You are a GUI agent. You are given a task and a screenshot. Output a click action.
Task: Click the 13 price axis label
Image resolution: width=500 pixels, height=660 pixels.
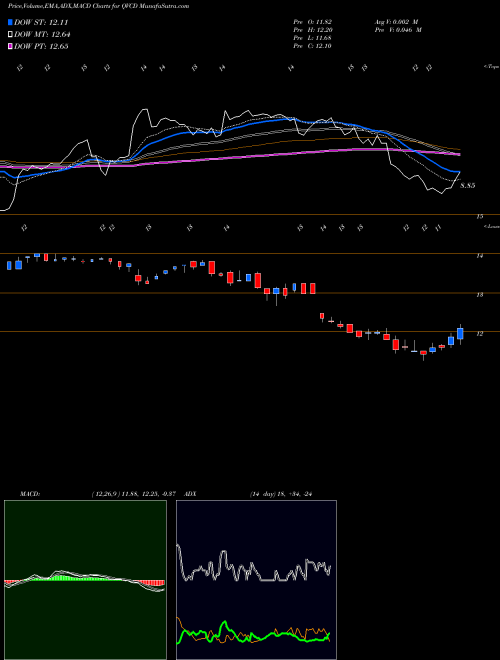click(x=479, y=295)
